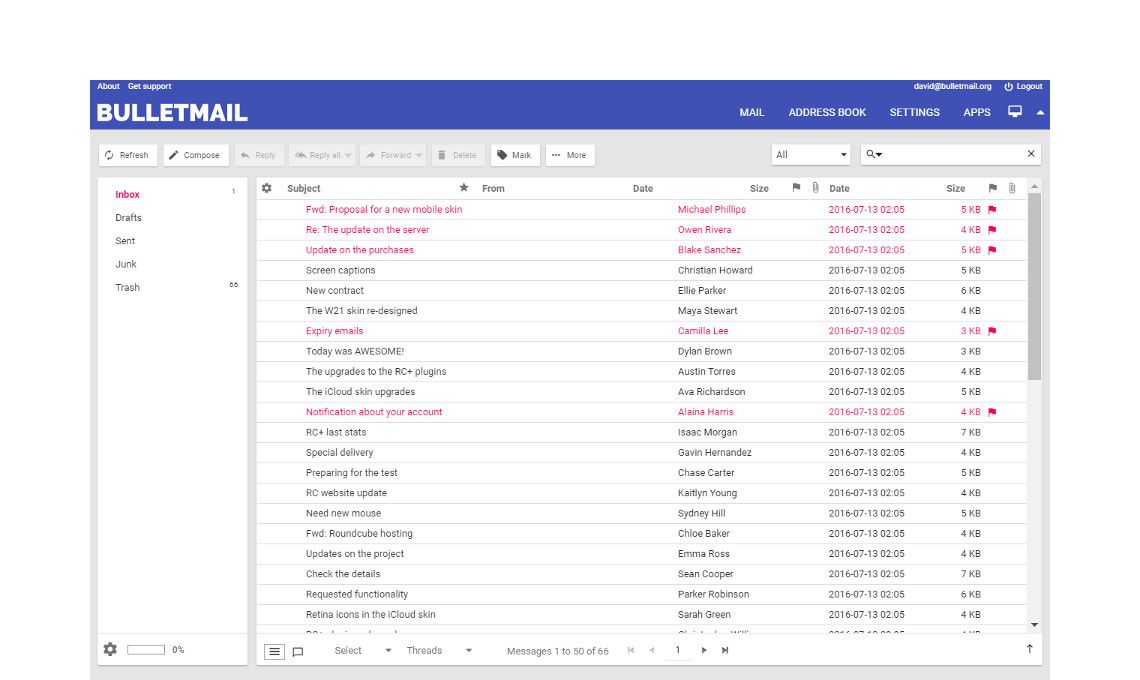Viewport: 1140px width, 680px height.
Task: Open message list options via the gear icon
Action: 266,188
